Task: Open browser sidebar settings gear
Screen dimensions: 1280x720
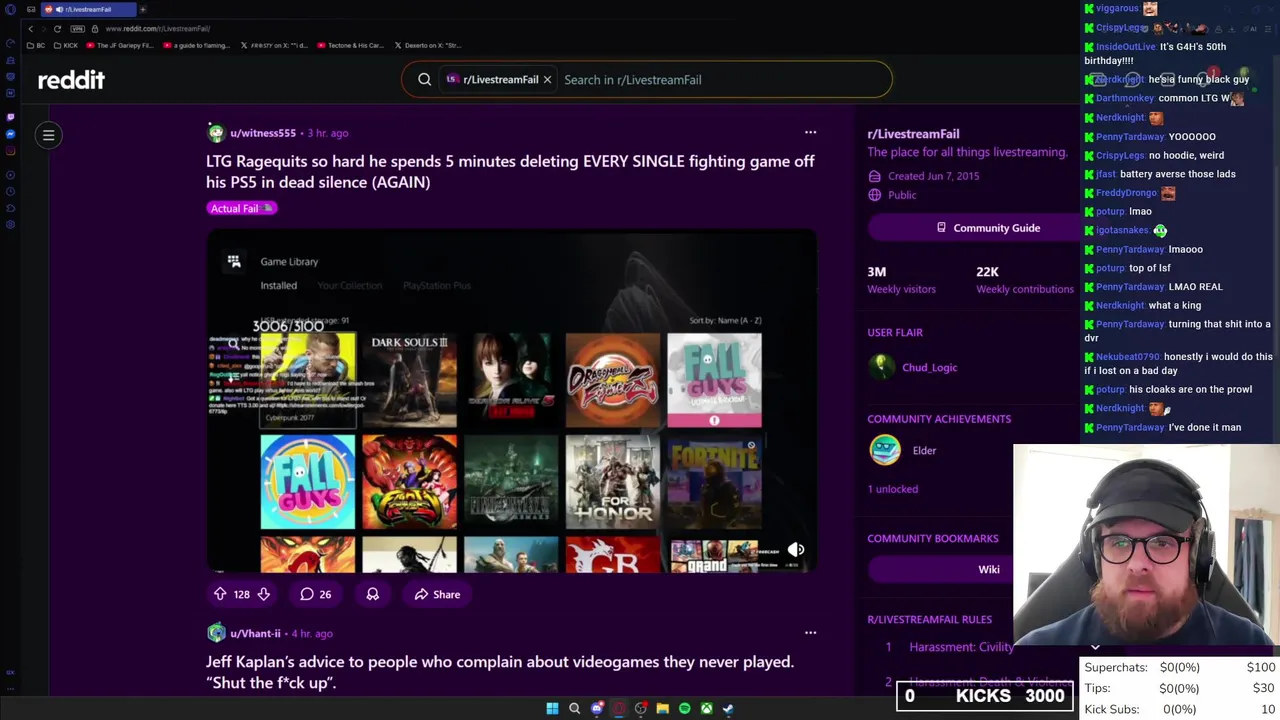Action: 10,225
